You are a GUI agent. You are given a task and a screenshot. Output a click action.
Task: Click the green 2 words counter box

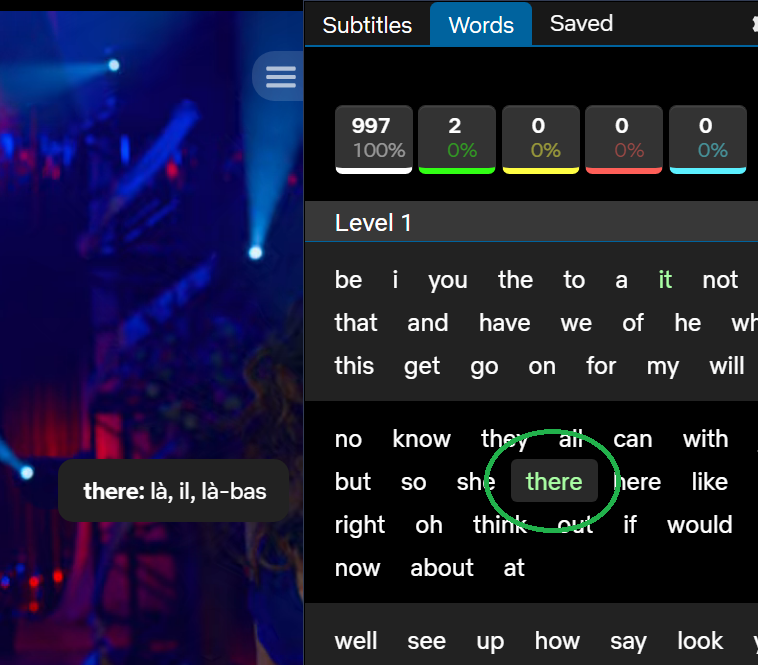[x=456, y=138]
